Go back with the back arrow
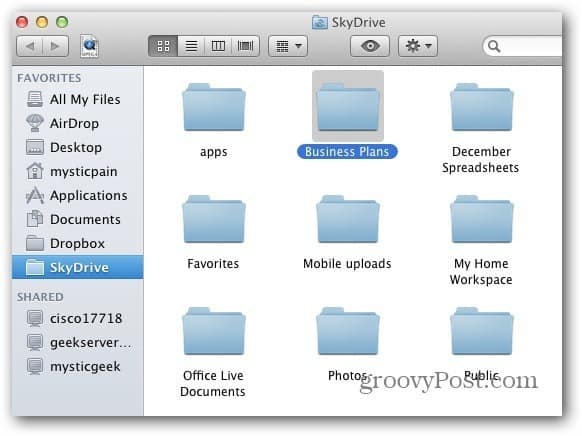 30,46
